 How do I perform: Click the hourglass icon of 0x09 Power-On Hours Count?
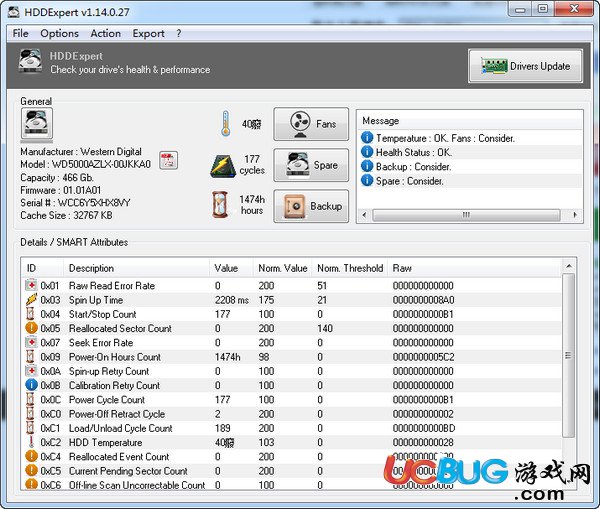click(x=30, y=357)
